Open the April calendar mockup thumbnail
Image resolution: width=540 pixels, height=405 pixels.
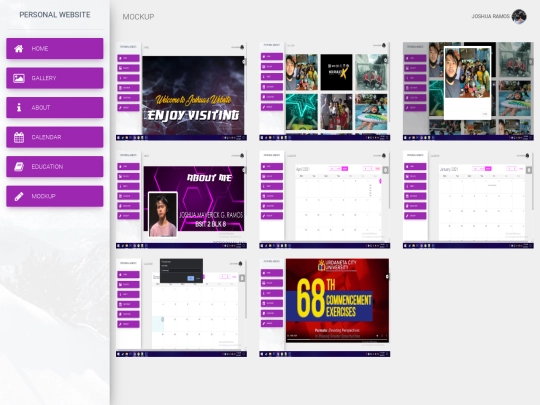click(325, 199)
